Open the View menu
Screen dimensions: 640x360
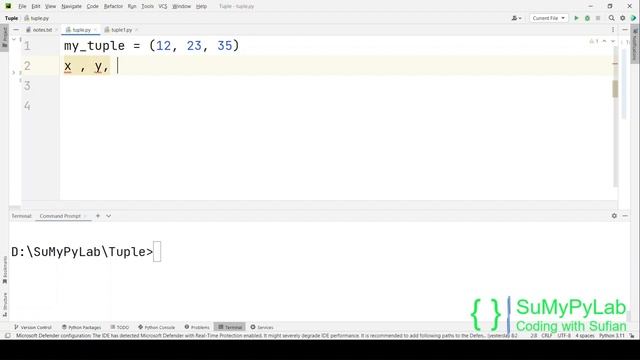(x=50, y=6)
